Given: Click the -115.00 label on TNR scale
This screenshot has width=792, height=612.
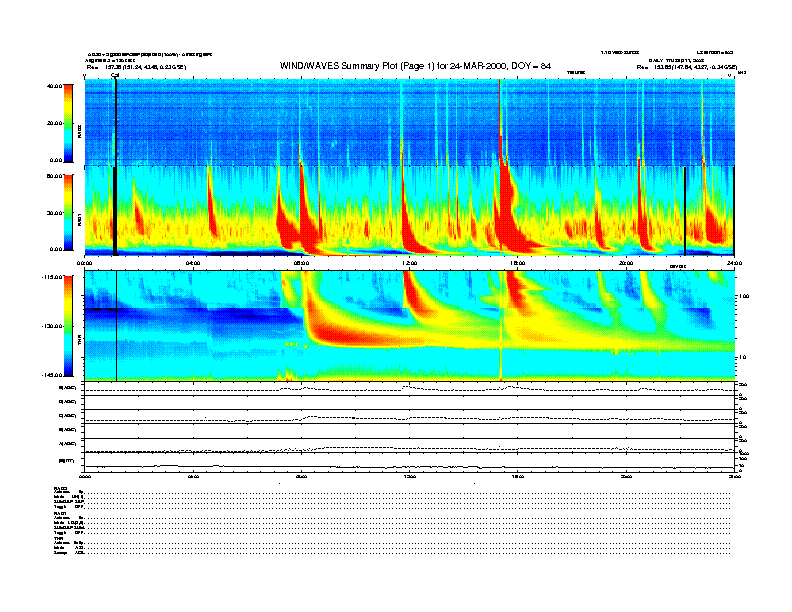Looking at the screenshot, I should pyautogui.click(x=52, y=277).
